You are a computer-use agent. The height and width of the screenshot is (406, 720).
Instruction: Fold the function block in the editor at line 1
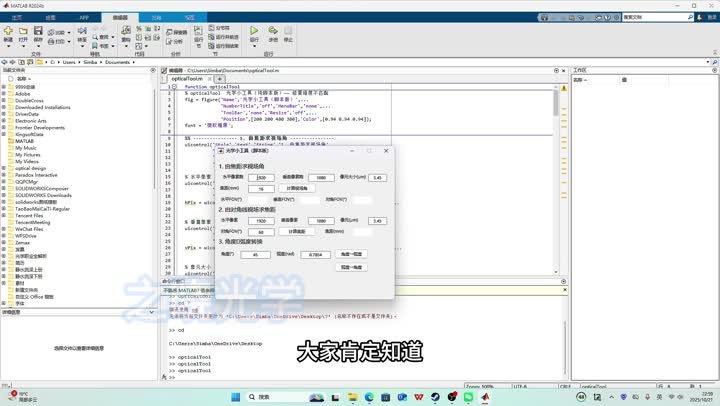click(x=174, y=86)
